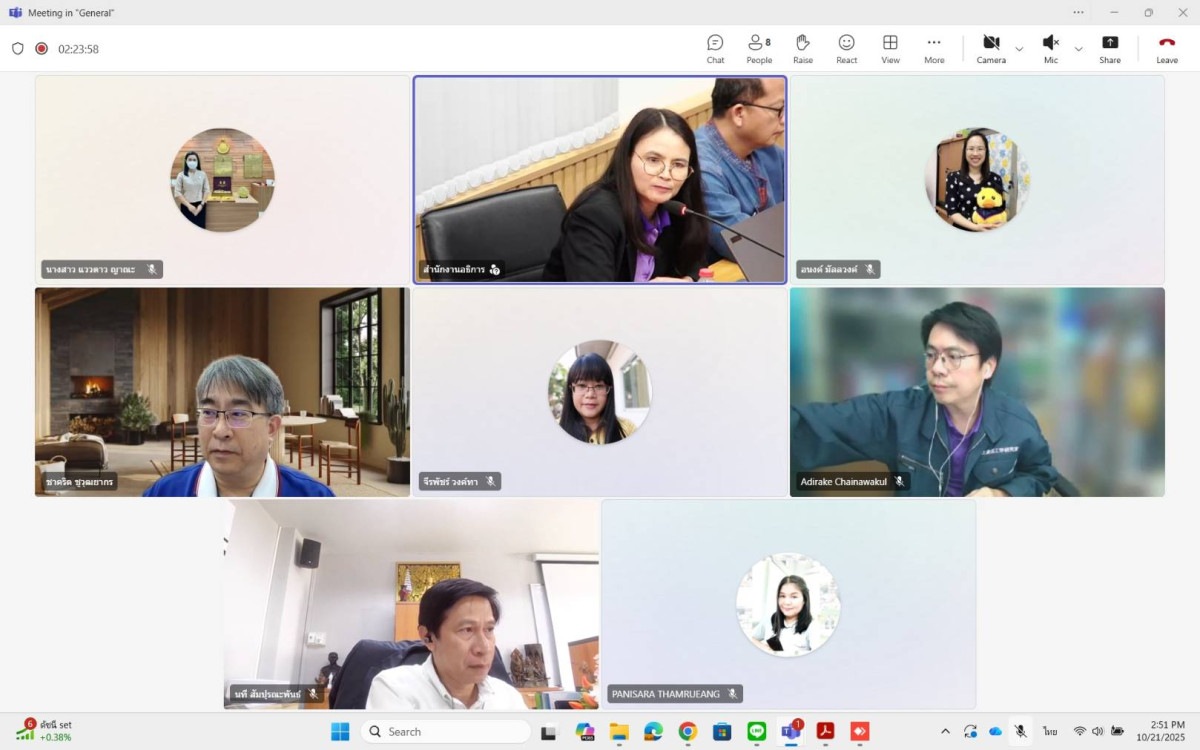The width and height of the screenshot is (1200, 750).
Task: Expand the Mic device options arrow
Action: 1078,49
